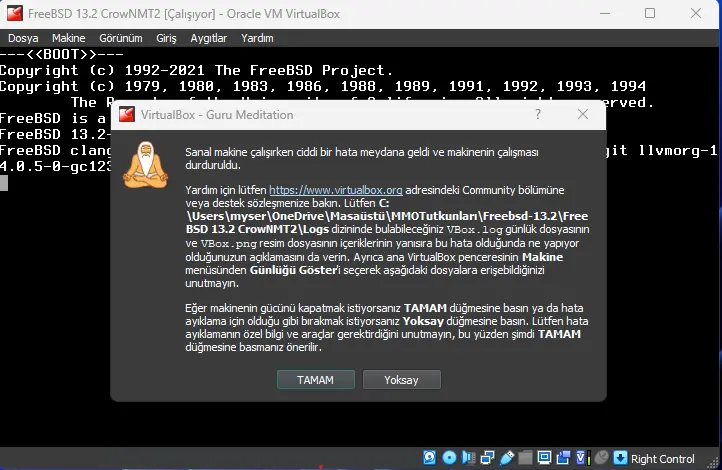Maximize the VirtualBox VM window
This screenshot has width=722, height=470.
650,13
